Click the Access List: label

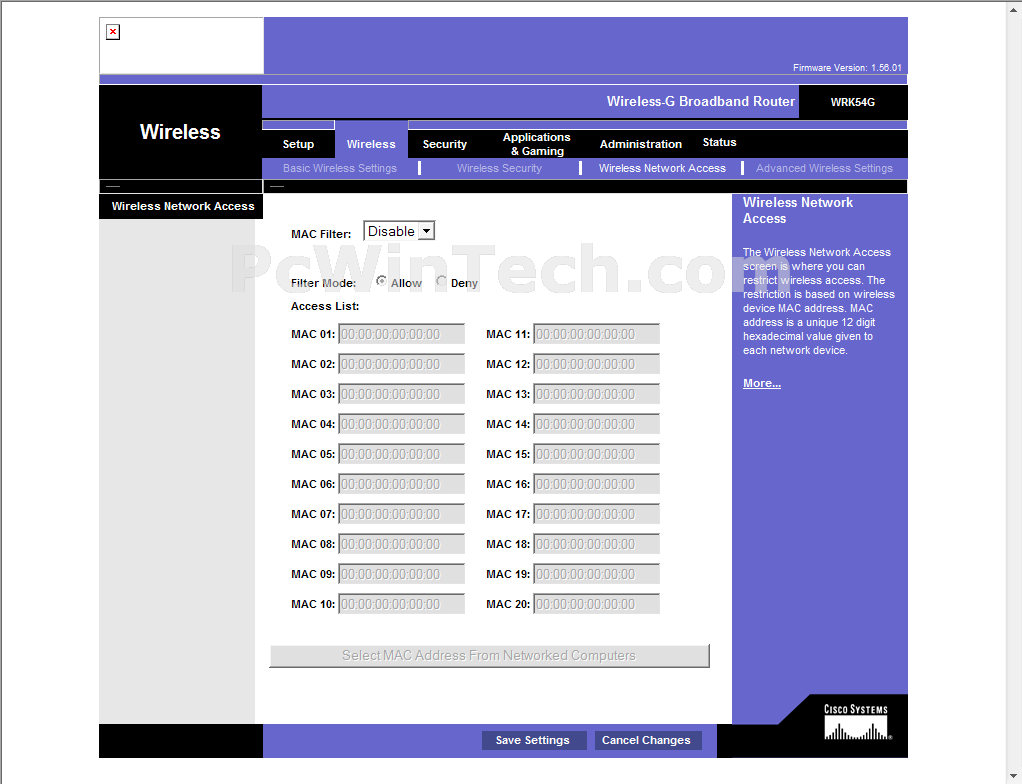[x=325, y=306]
